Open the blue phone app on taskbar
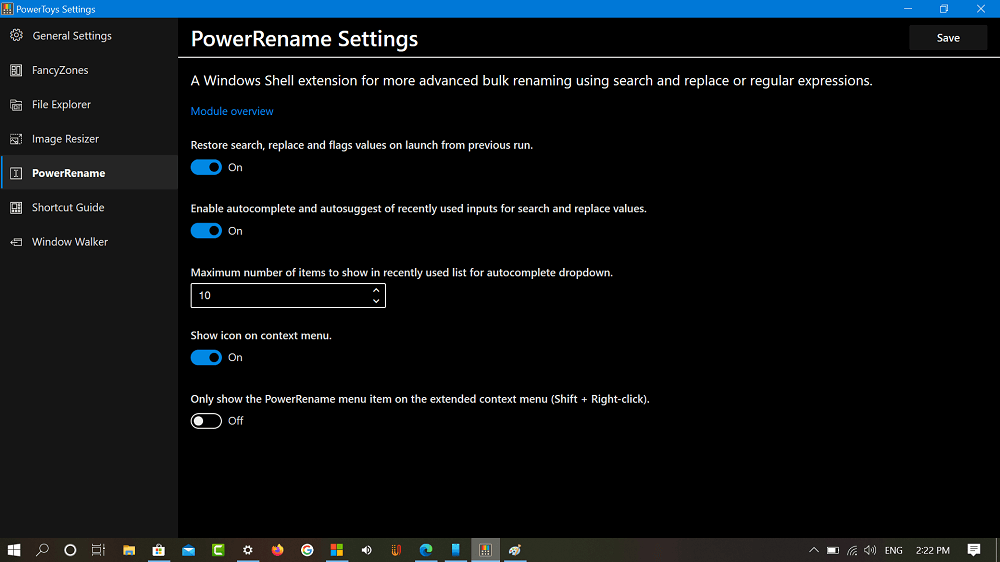The width and height of the screenshot is (1000, 562). 455,550
